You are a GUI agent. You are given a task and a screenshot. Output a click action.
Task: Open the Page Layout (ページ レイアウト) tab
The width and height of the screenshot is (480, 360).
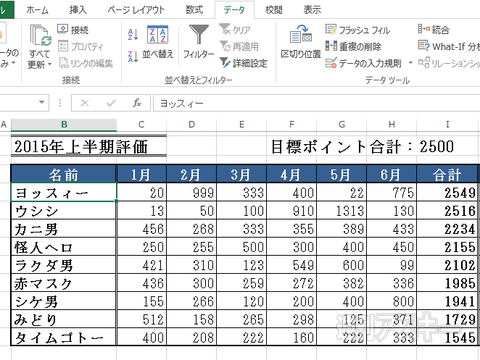pyautogui.click(x=136, y=10)
